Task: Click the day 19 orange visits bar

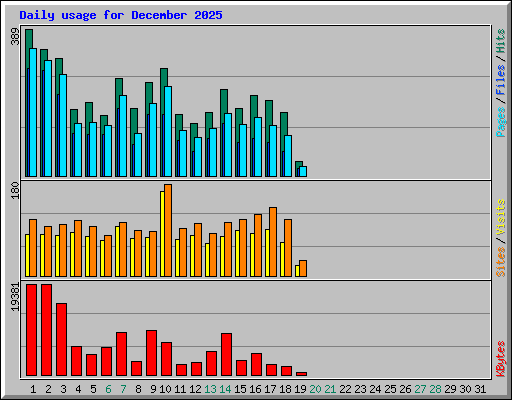Action: tap(303, 269)
